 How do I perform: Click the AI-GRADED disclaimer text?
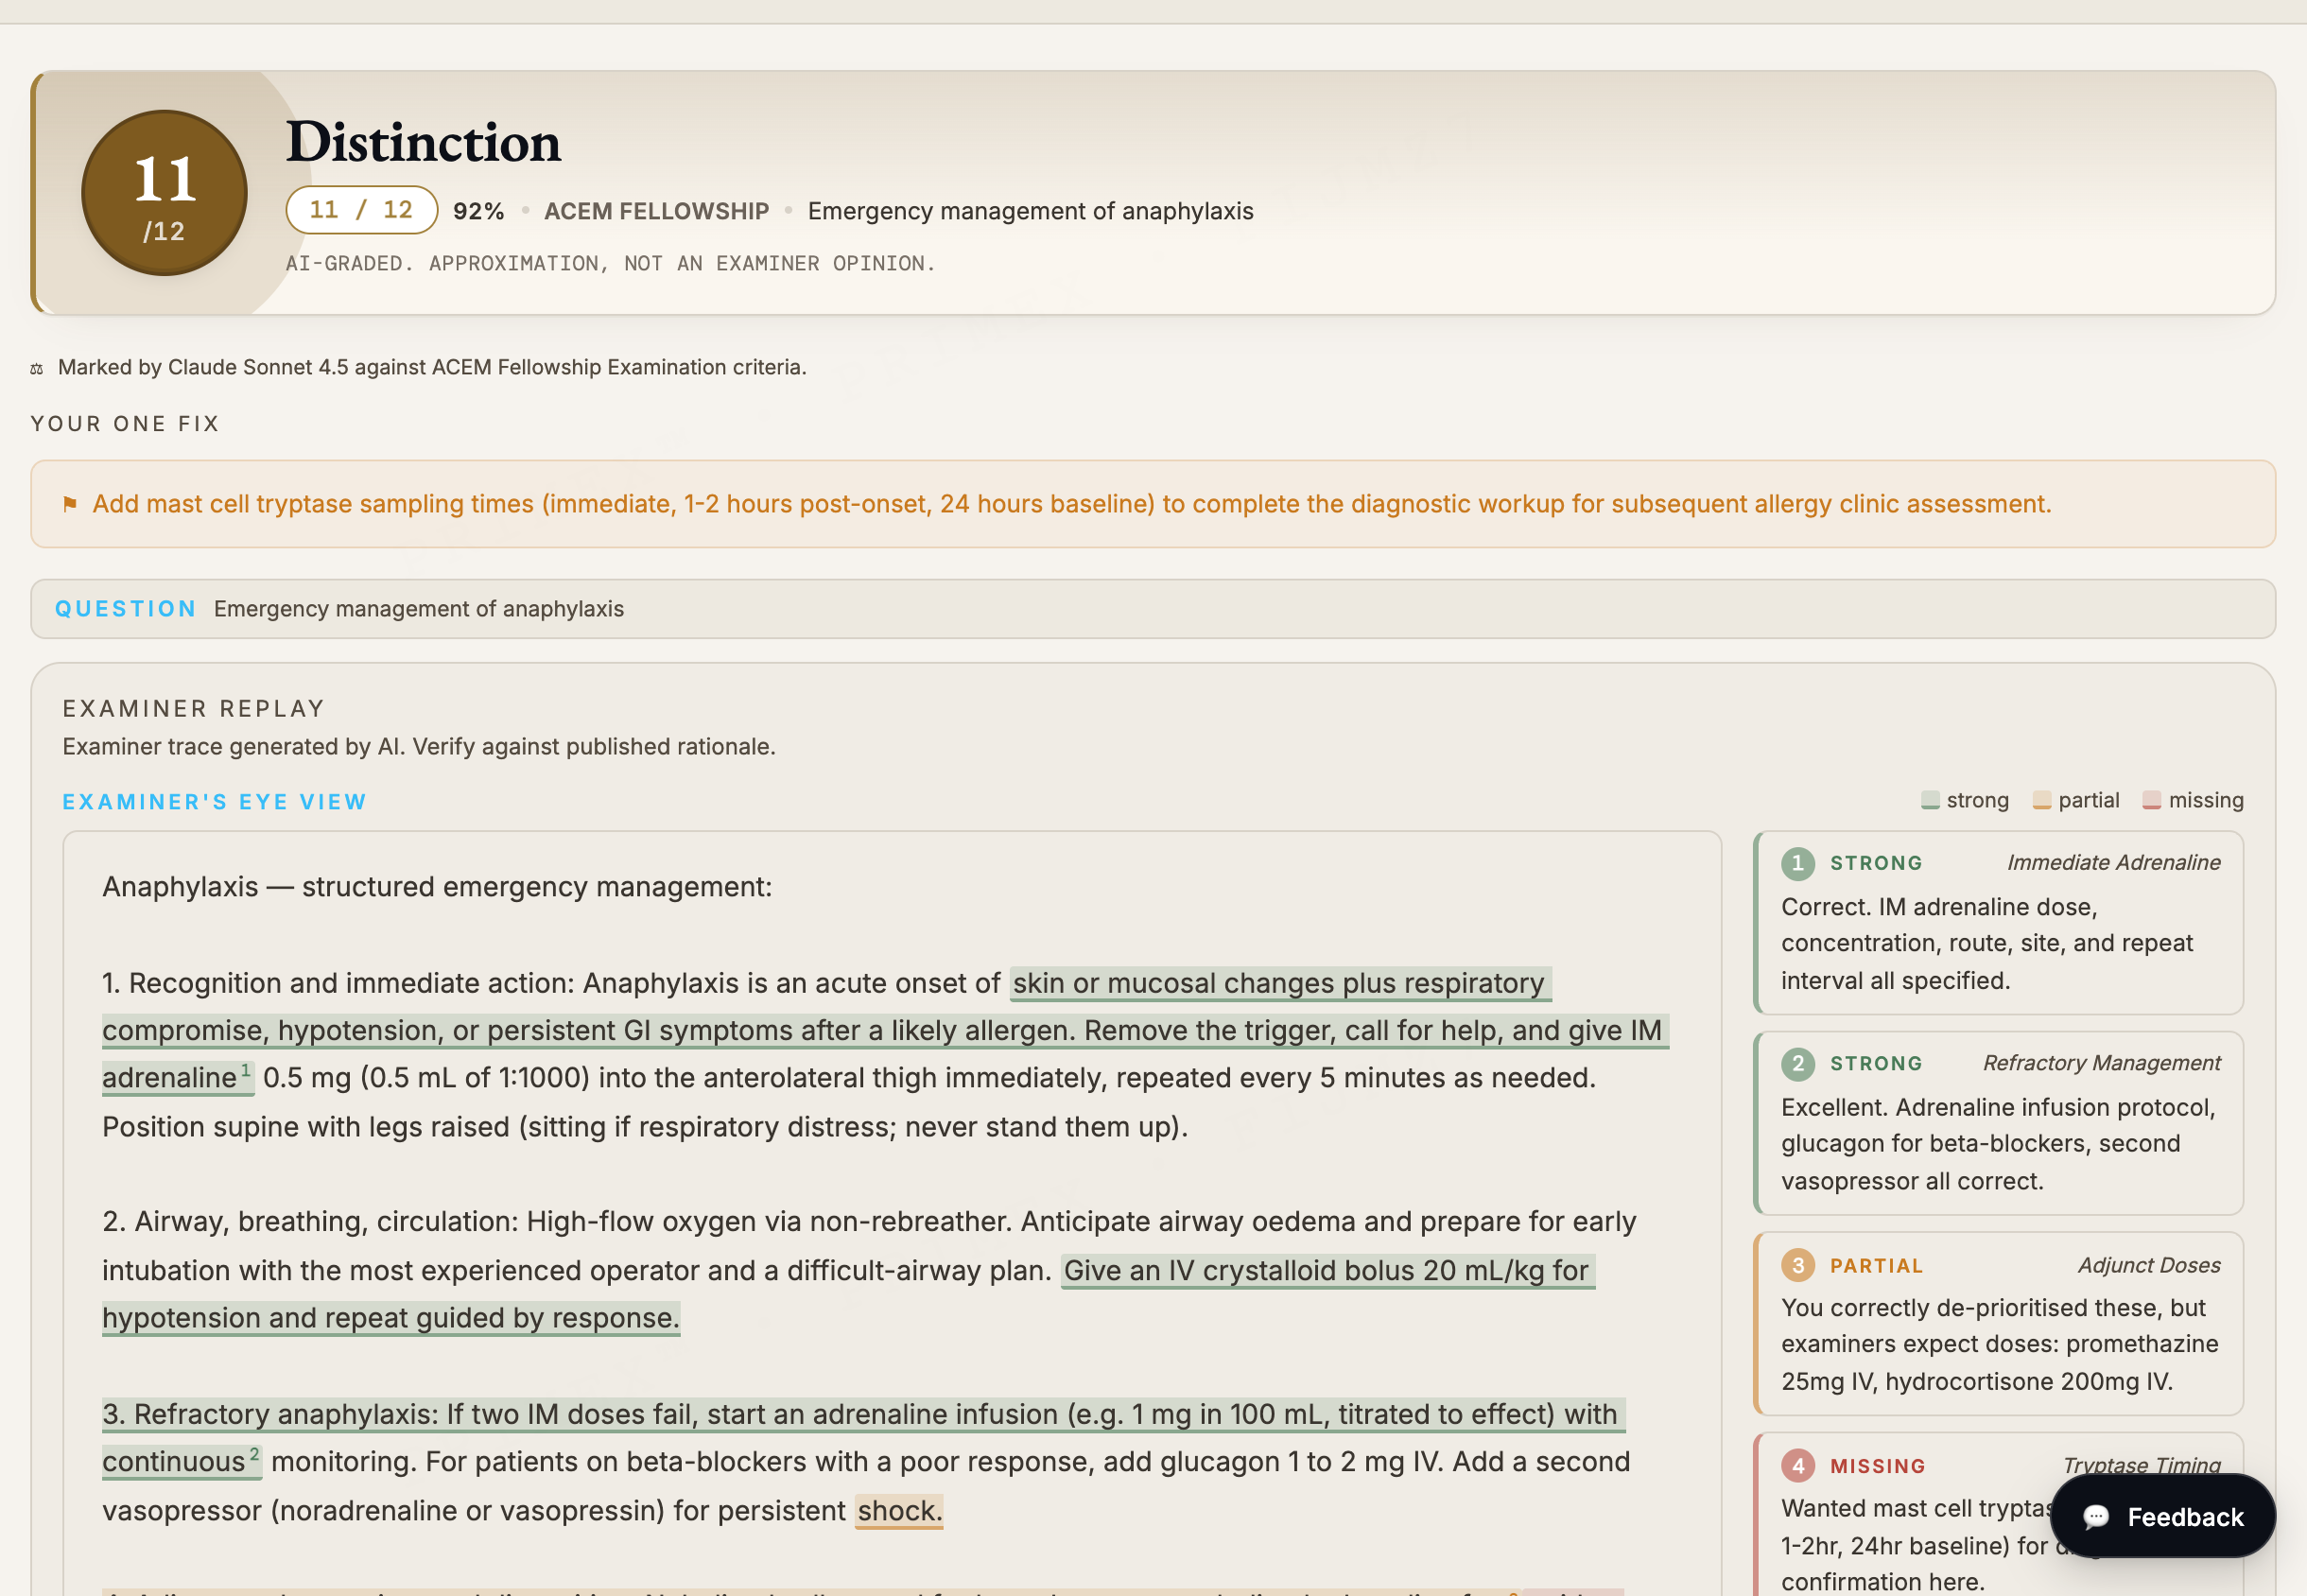[611, 264]
